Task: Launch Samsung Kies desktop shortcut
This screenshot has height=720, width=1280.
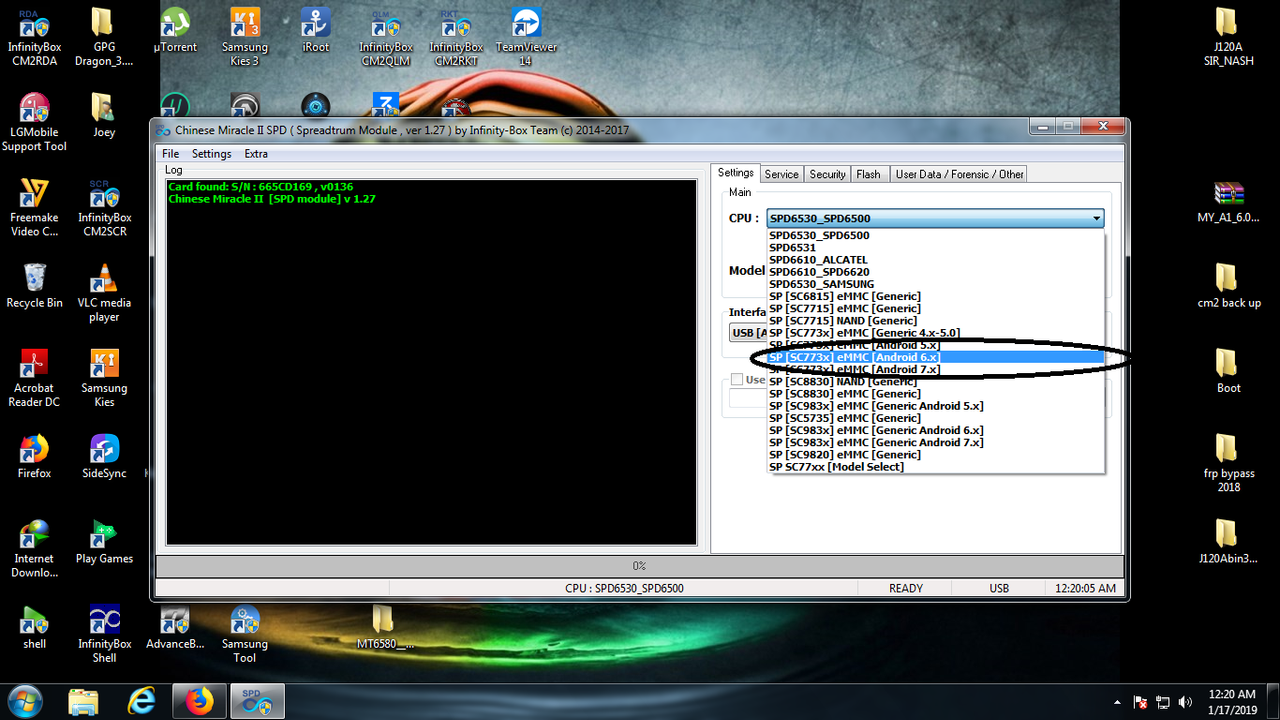Action: click(x=104, y=377)
